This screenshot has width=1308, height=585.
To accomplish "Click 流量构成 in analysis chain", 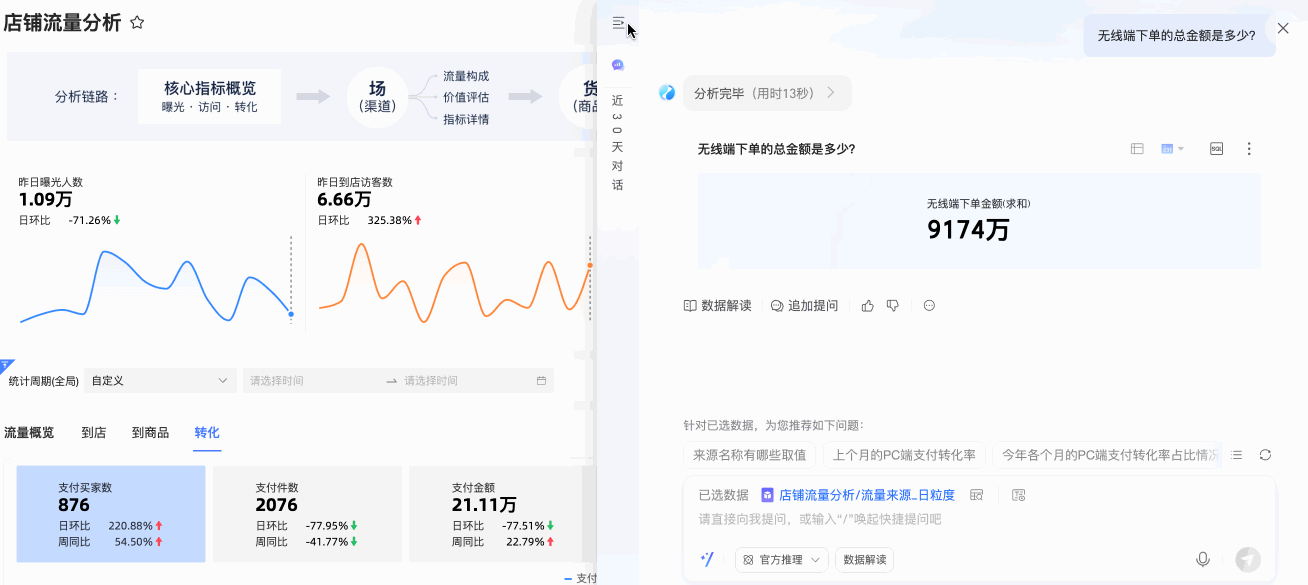I will coord(466,76).
